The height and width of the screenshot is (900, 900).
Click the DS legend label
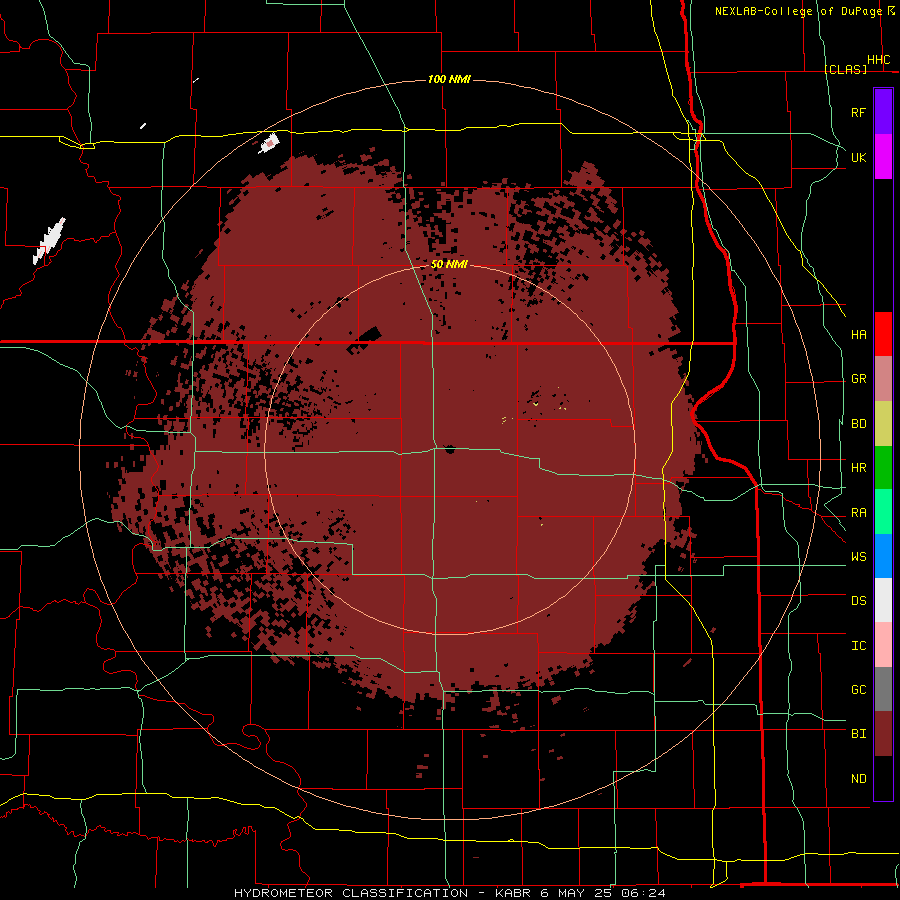click(x=858, y=601)
